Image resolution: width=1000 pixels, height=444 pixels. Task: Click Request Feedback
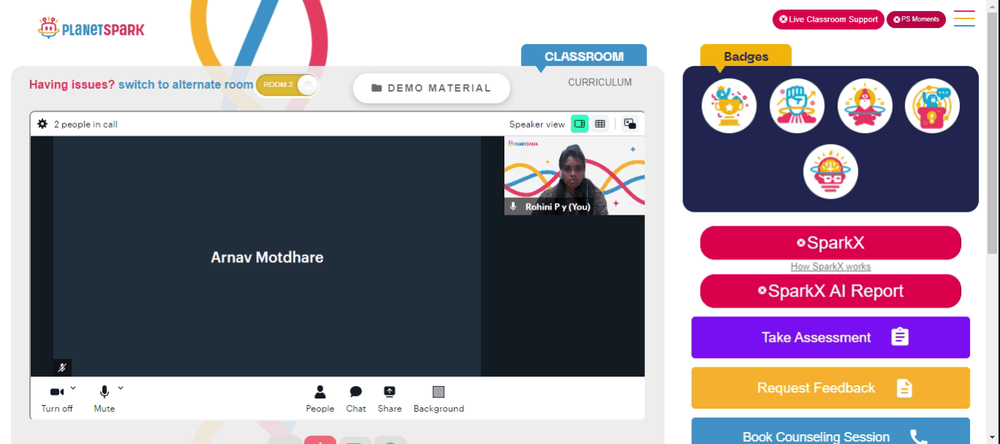click(830, 388)
